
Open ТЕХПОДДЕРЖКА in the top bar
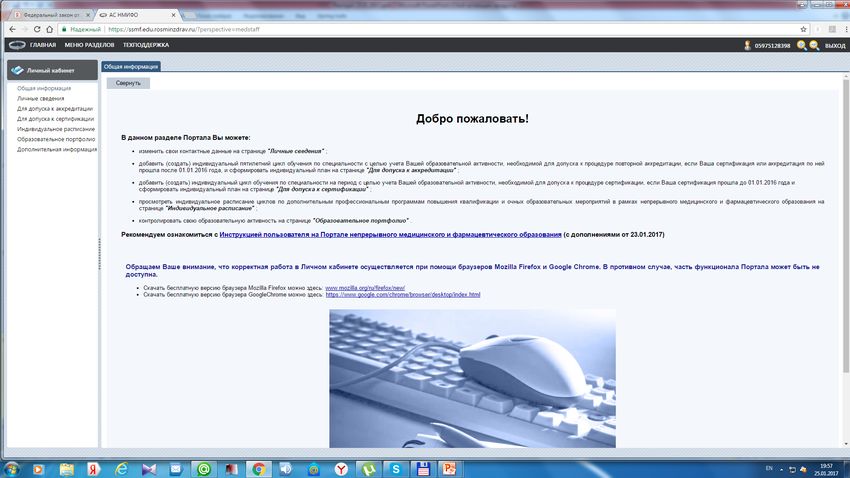point(146,45)
